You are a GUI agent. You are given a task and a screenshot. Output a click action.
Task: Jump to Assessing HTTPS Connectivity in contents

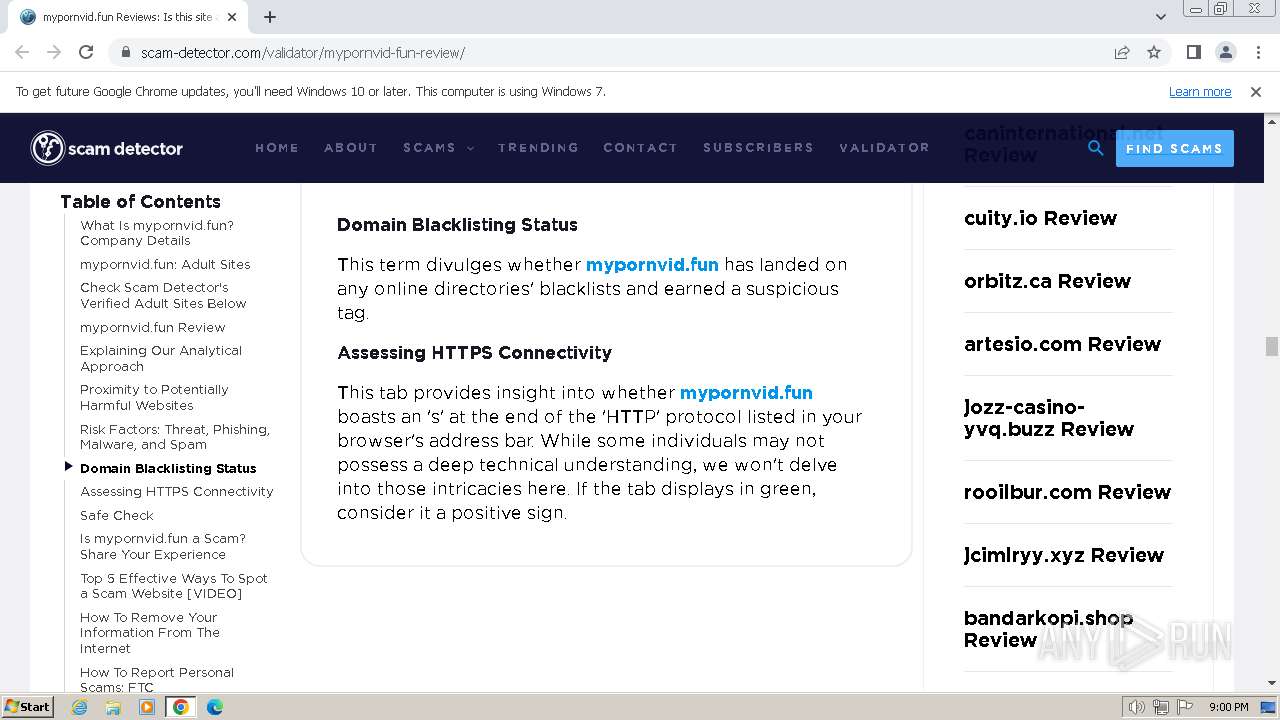[x=177, y=492]
